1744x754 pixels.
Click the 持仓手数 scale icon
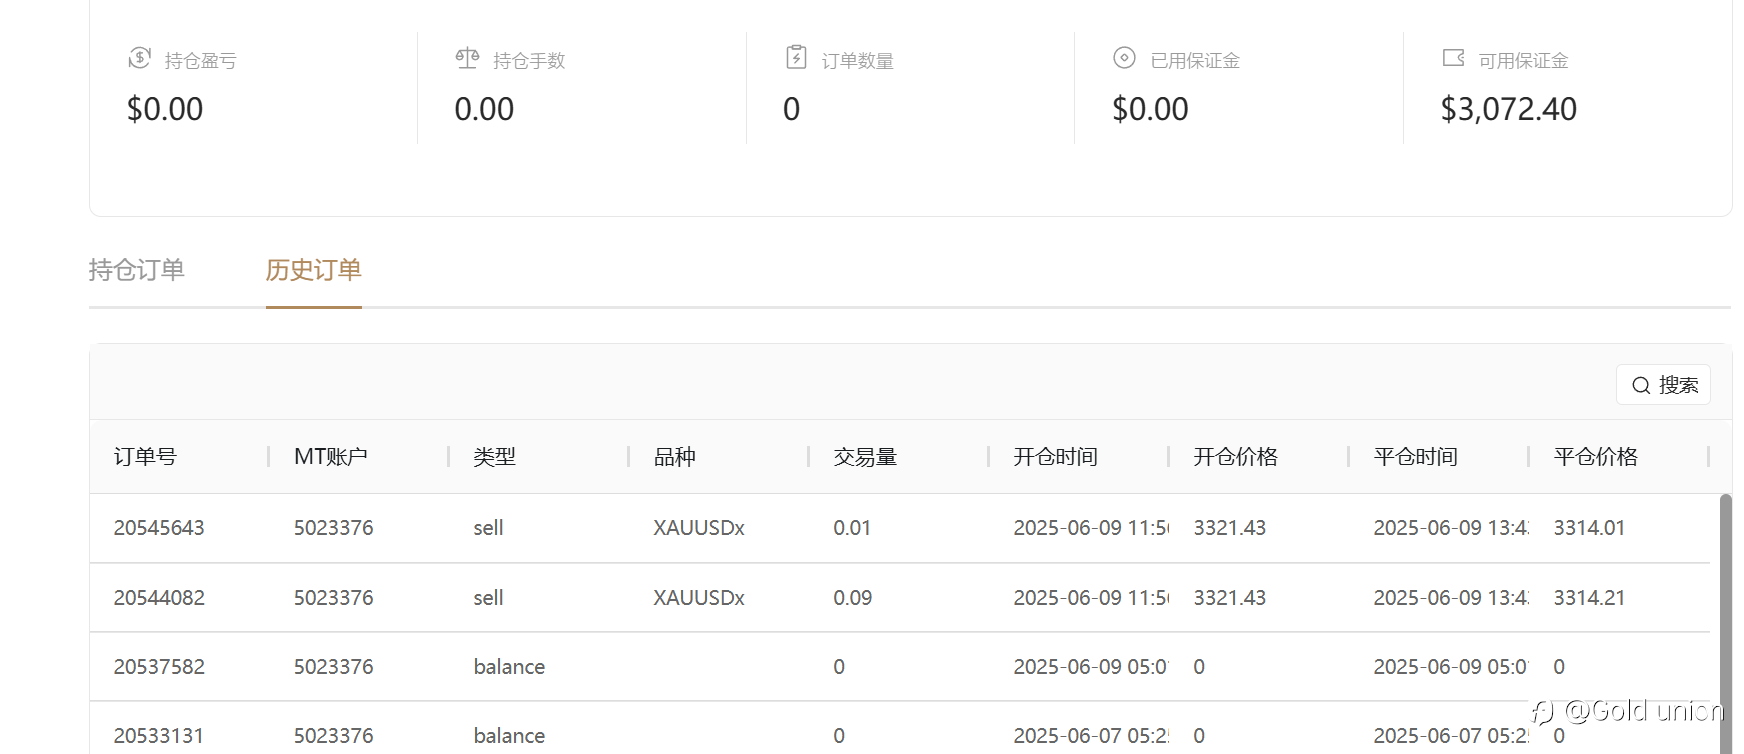(467, 58)
